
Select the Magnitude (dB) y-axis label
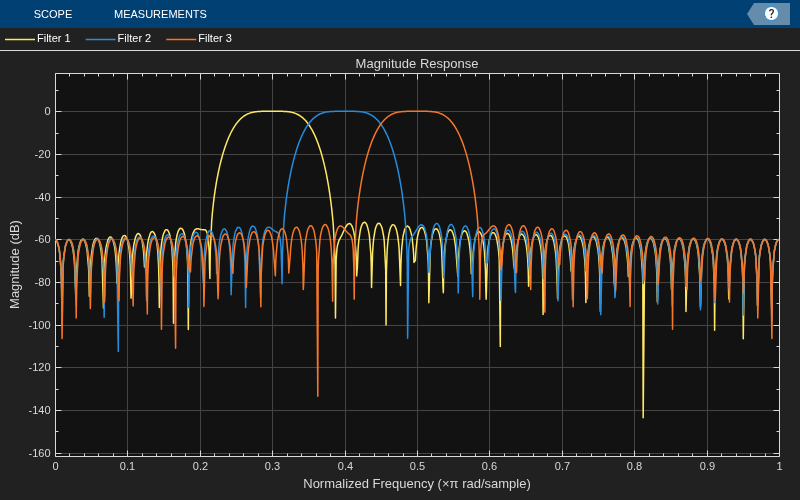(15, 264)
